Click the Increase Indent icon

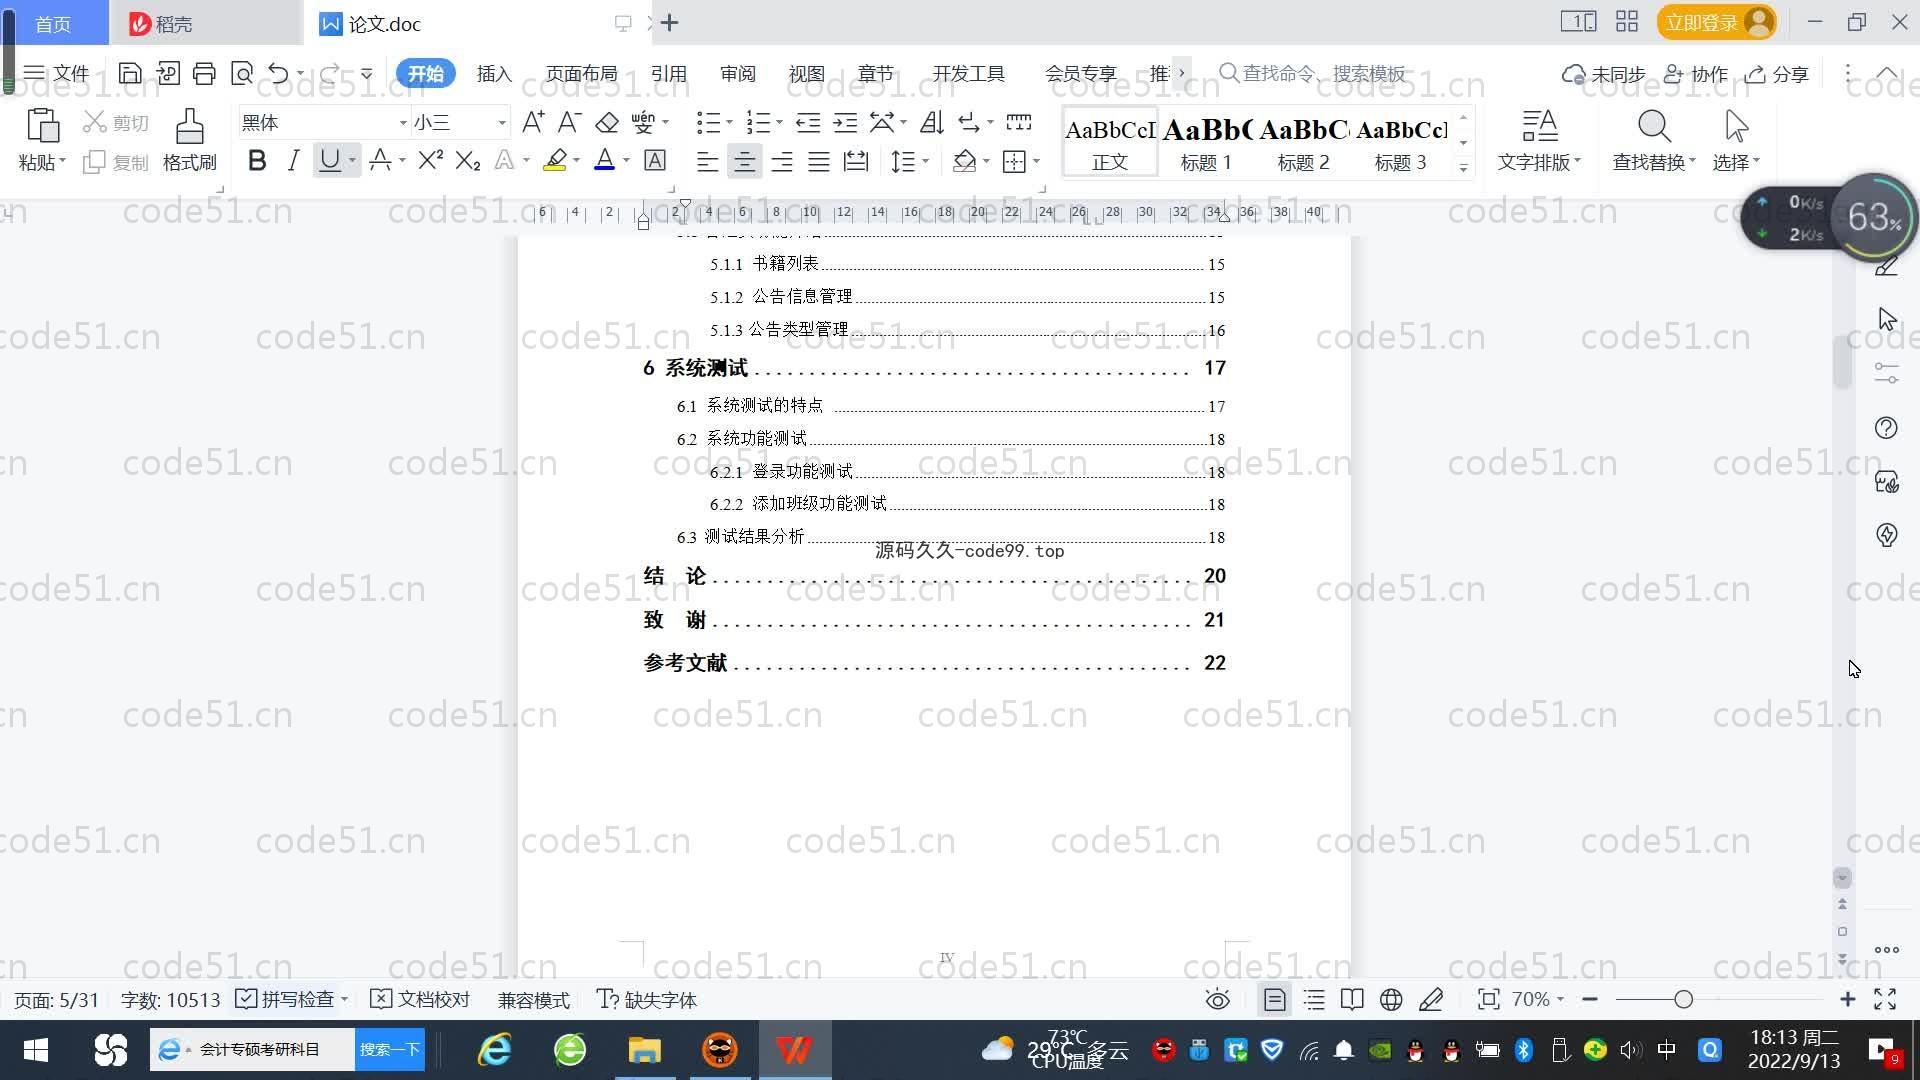click(845, 122)
